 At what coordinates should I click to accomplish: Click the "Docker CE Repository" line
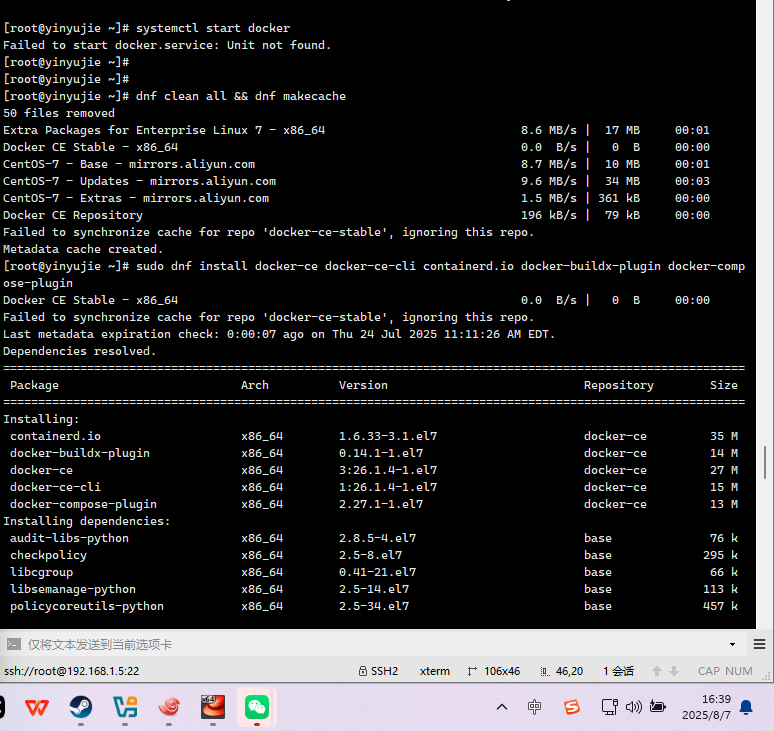pos(73,215)
